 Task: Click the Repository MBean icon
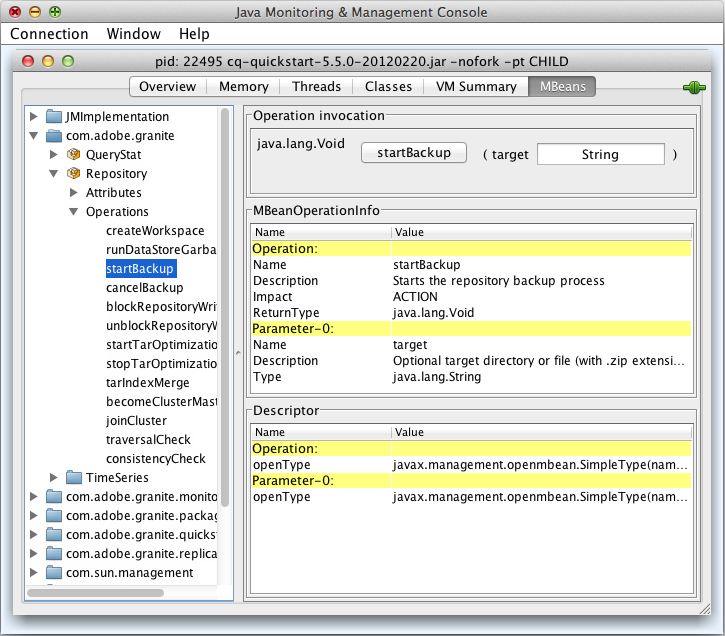pos(74,173)
